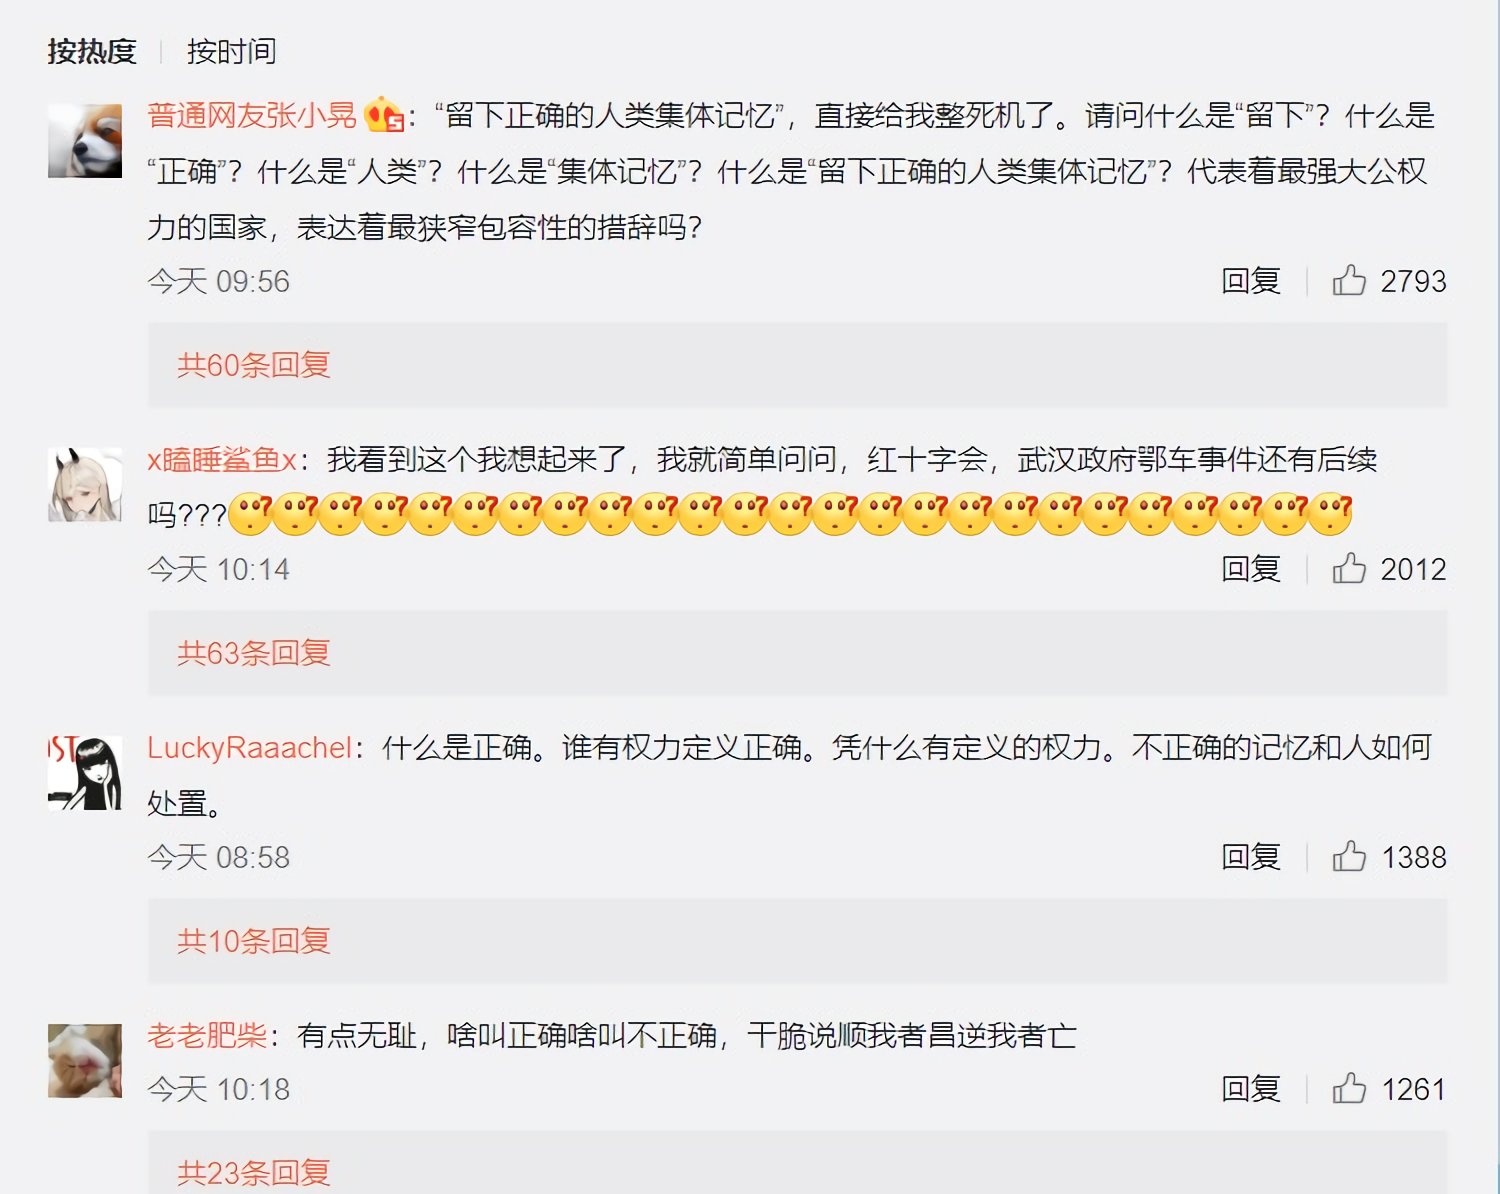
Task: Switch to 按时间 sorting tab
Action: pyautogui.click(x=231, y=51)
